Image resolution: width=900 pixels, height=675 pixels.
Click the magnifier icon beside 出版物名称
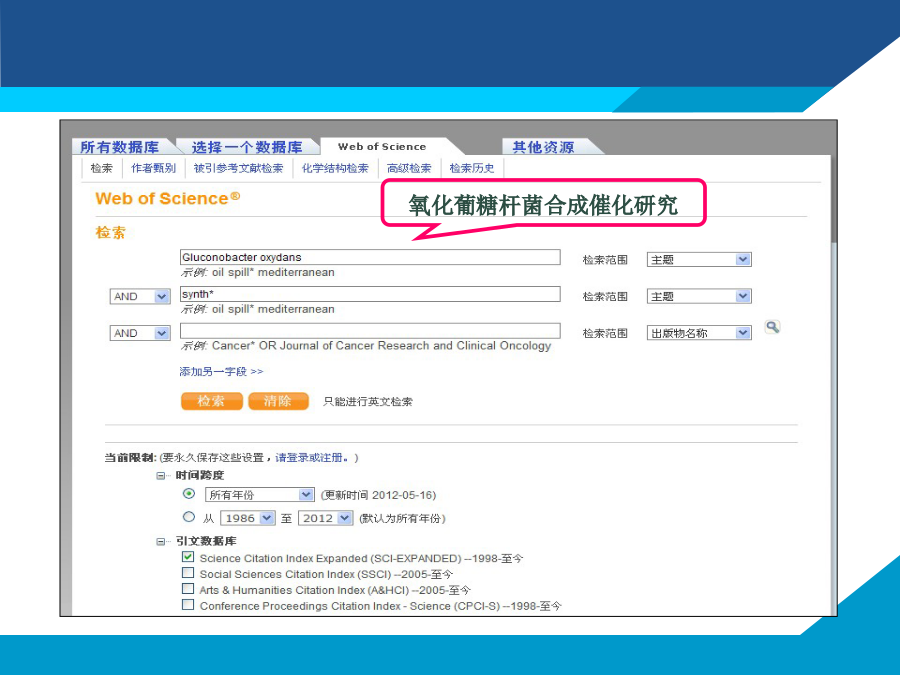[773, 327]
